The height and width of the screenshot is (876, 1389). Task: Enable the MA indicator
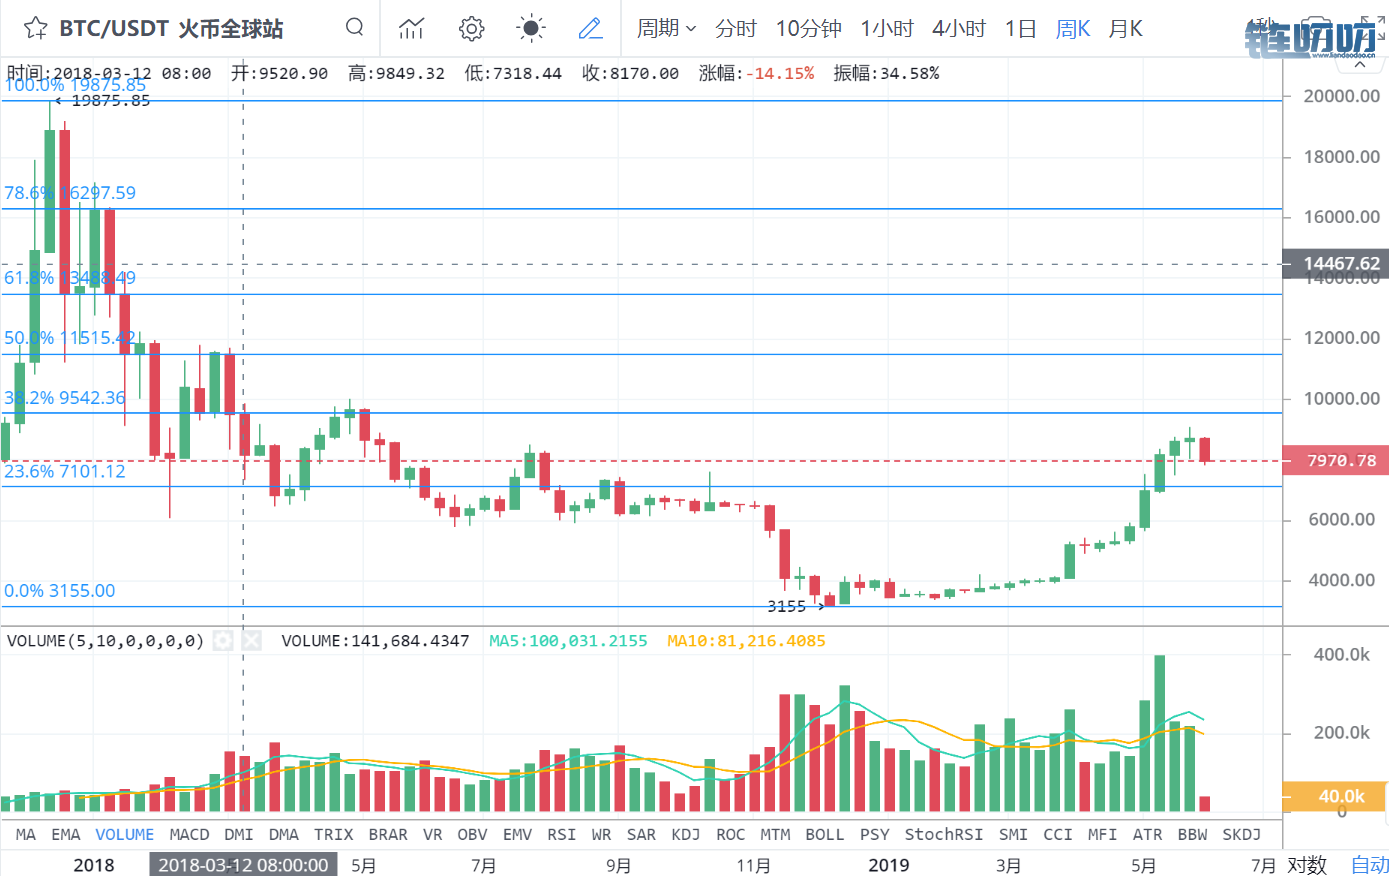point(26,834)
